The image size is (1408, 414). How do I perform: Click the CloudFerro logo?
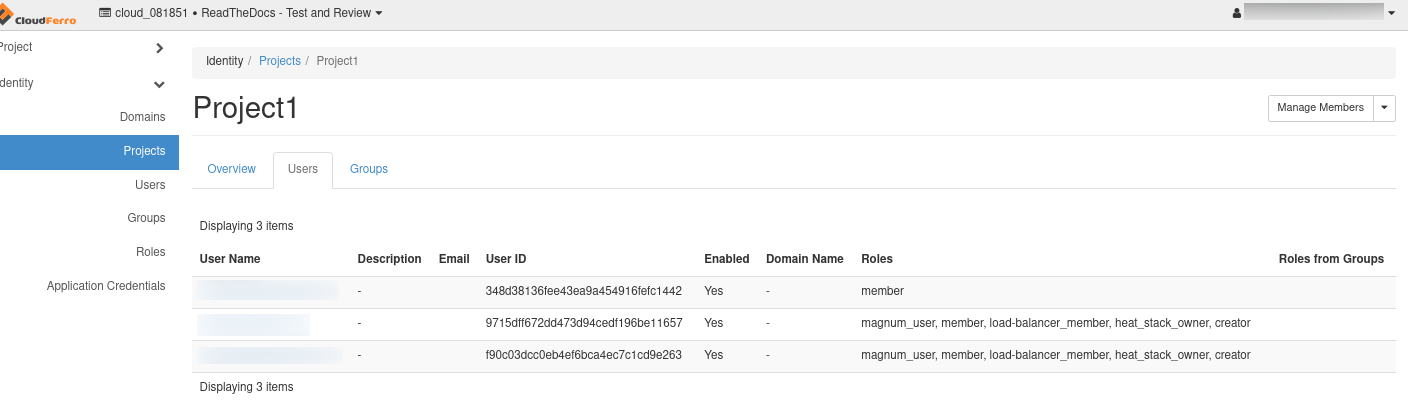click(x=38, y=14)
